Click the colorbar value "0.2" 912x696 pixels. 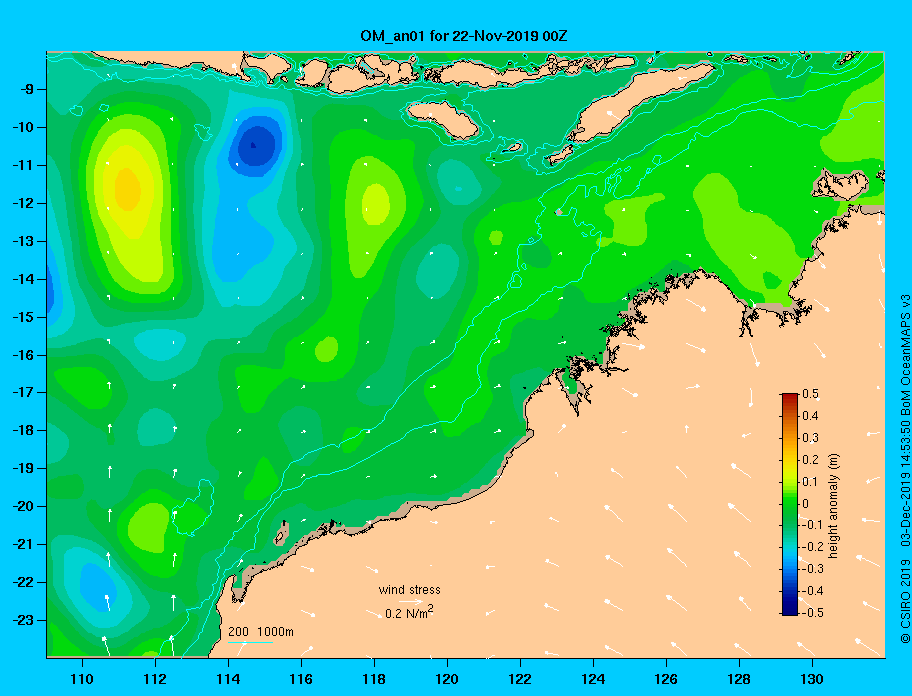810,459
